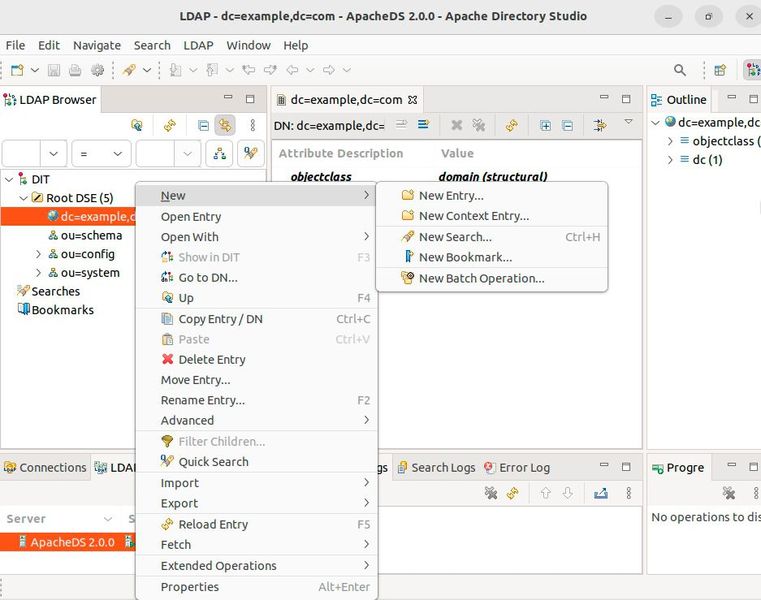761x600 pixels.
Task: Click Collapse All in LDAP Browser toolbar
Action: (x=203, y=126)
